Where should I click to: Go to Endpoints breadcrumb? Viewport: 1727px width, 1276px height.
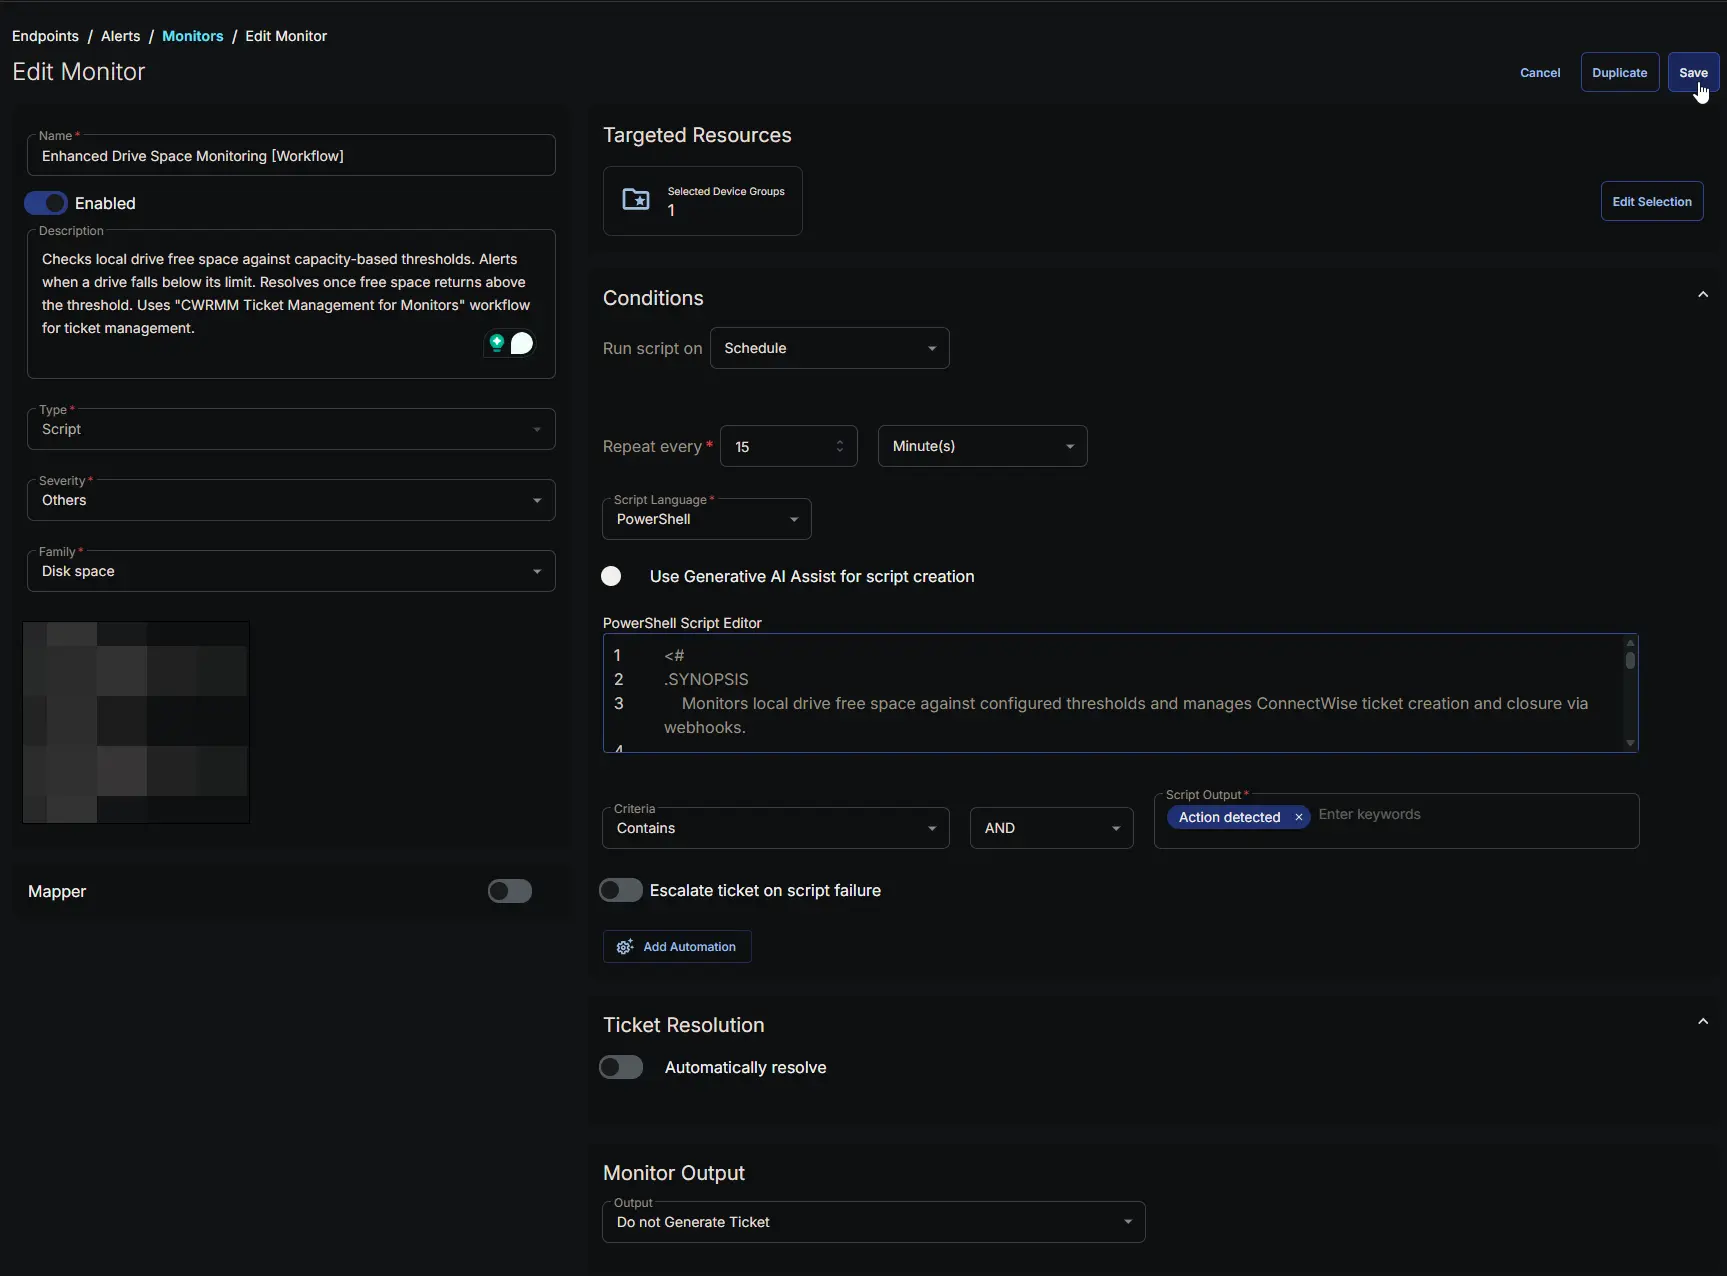45,36
